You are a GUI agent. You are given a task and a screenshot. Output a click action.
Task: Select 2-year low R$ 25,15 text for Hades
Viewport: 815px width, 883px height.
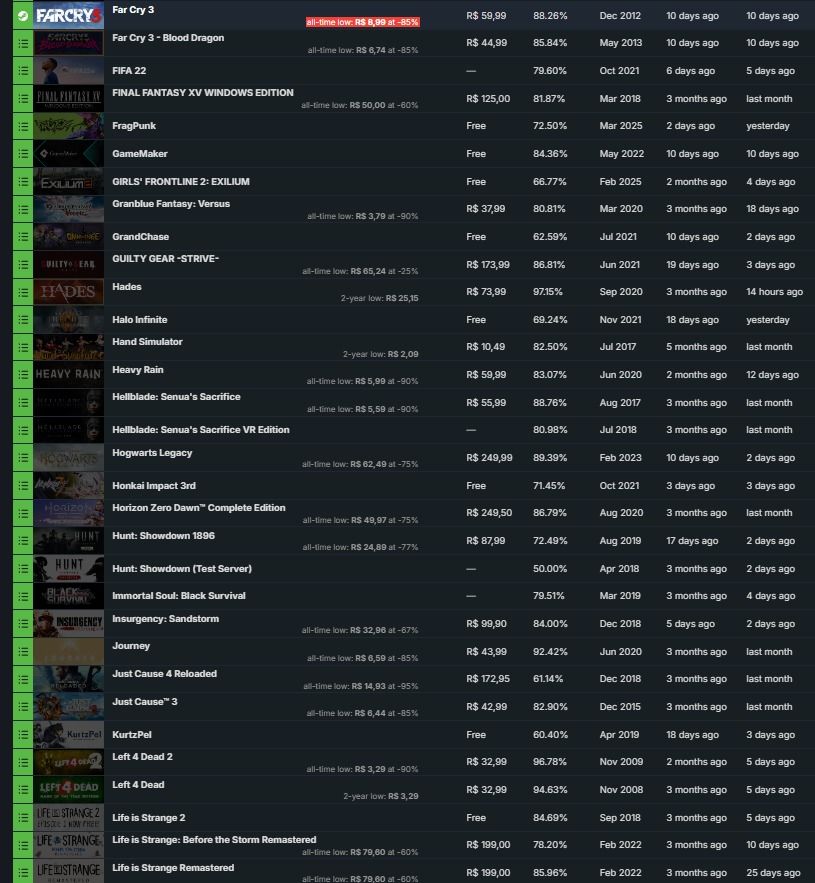(380, 298)
